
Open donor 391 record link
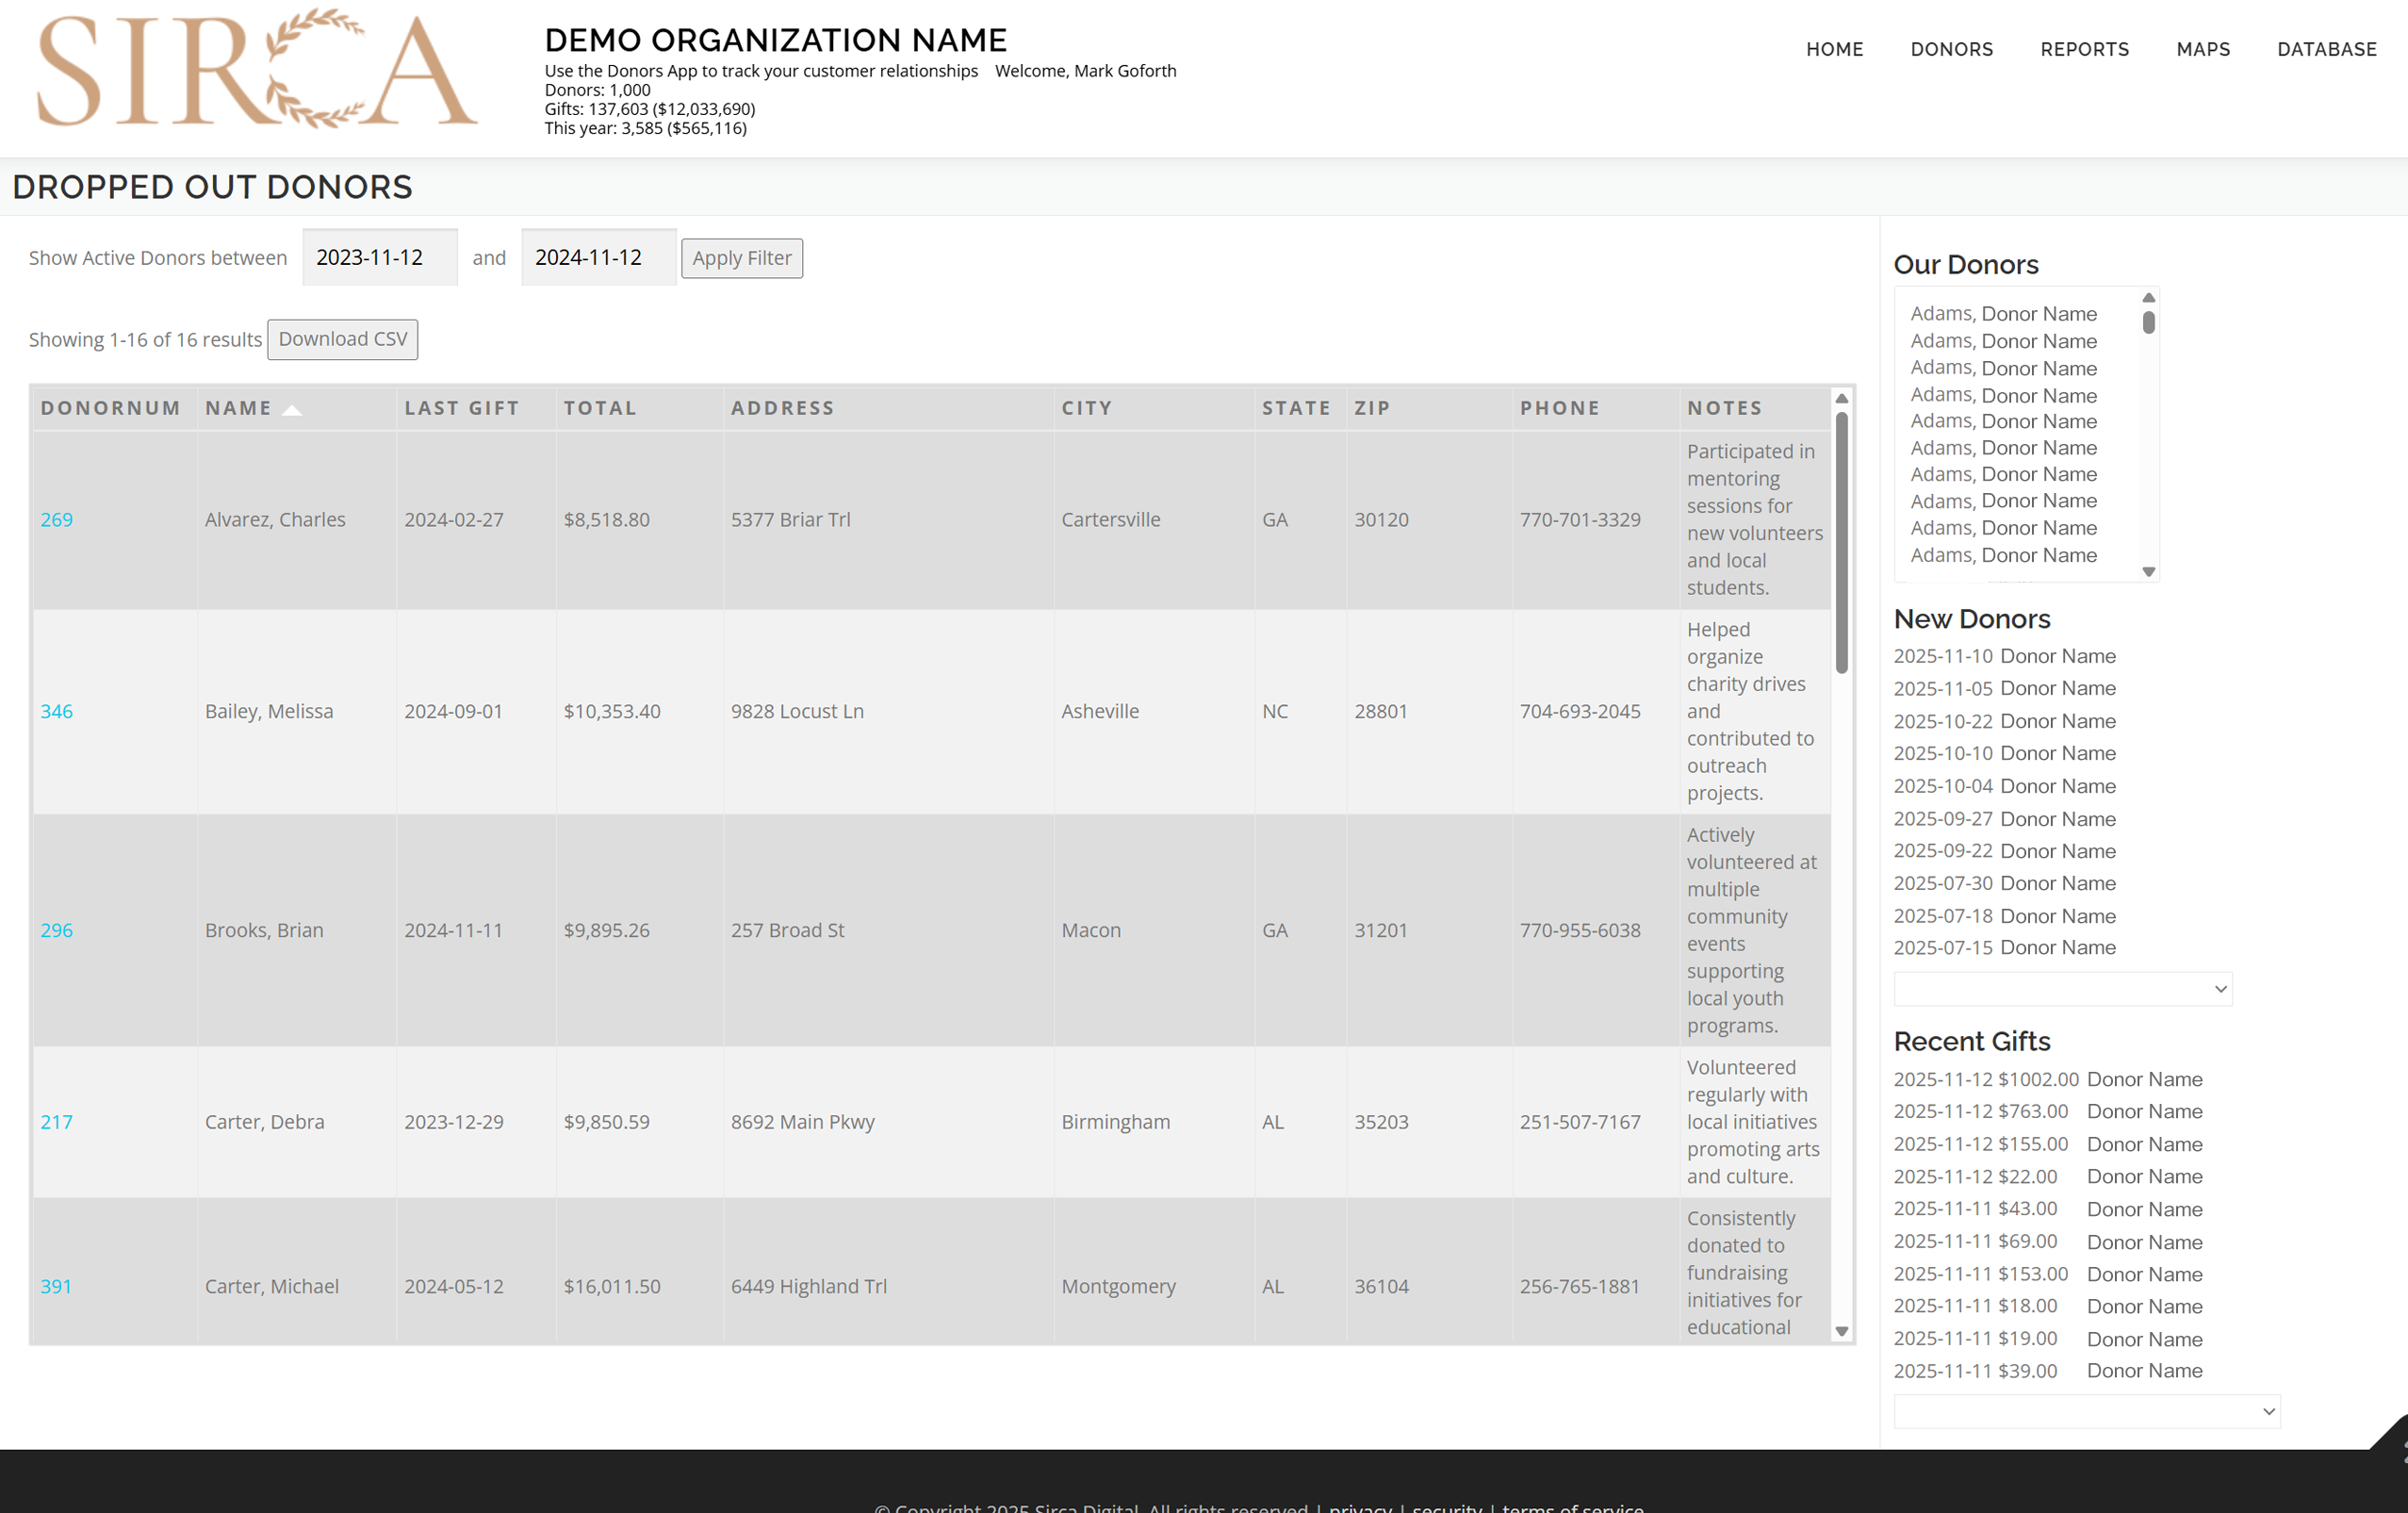click(56, 1286)
